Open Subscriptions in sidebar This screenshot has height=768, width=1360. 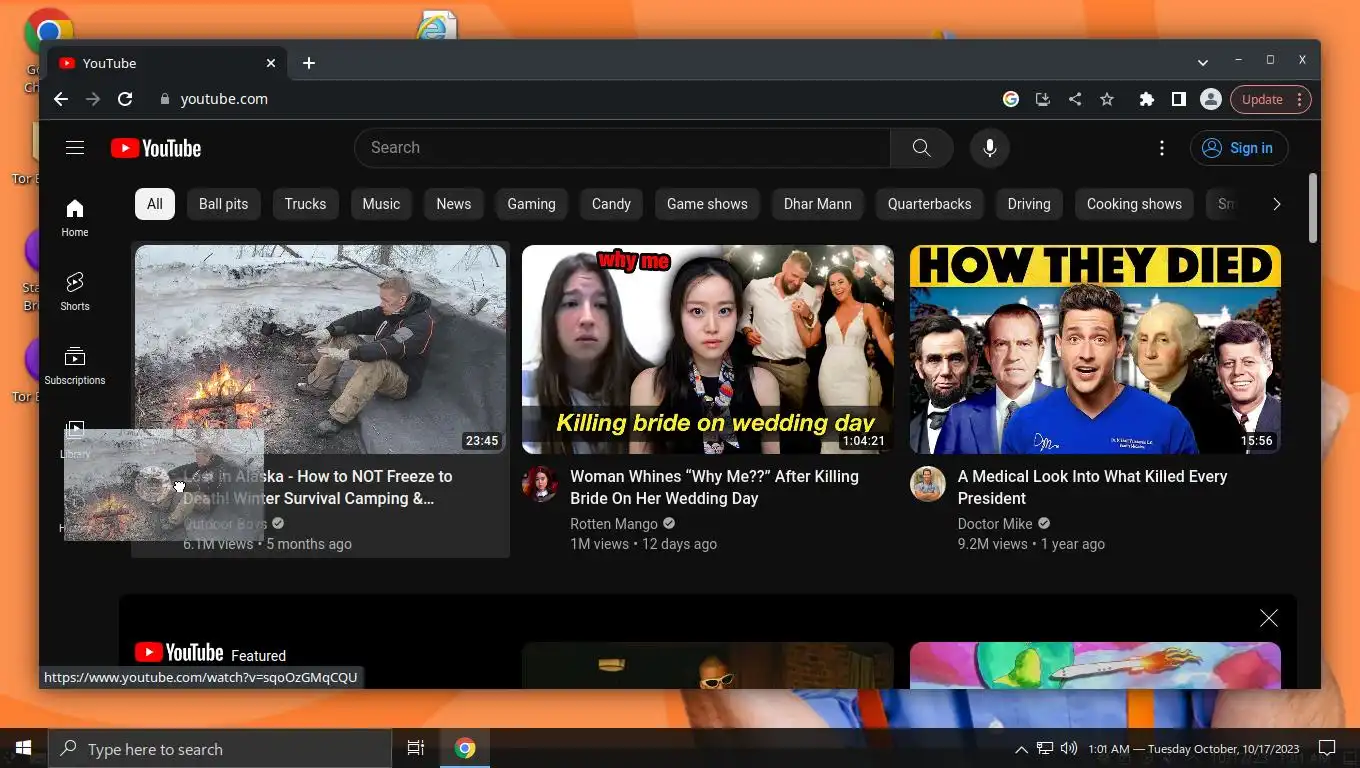[75, 365]
